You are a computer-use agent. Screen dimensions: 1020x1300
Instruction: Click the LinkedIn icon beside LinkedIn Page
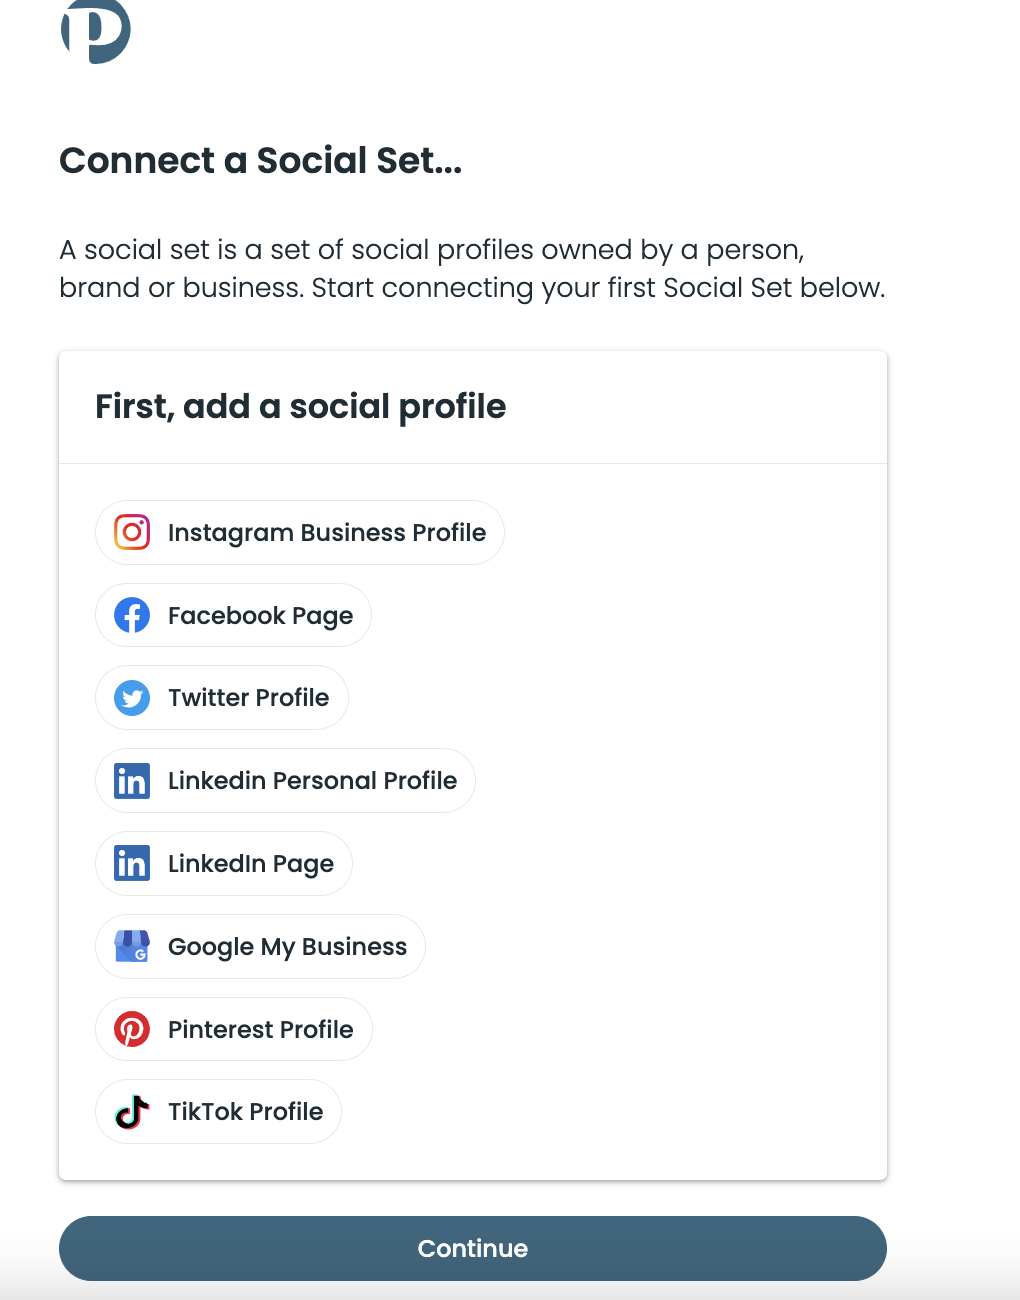[x=132, y=864]
